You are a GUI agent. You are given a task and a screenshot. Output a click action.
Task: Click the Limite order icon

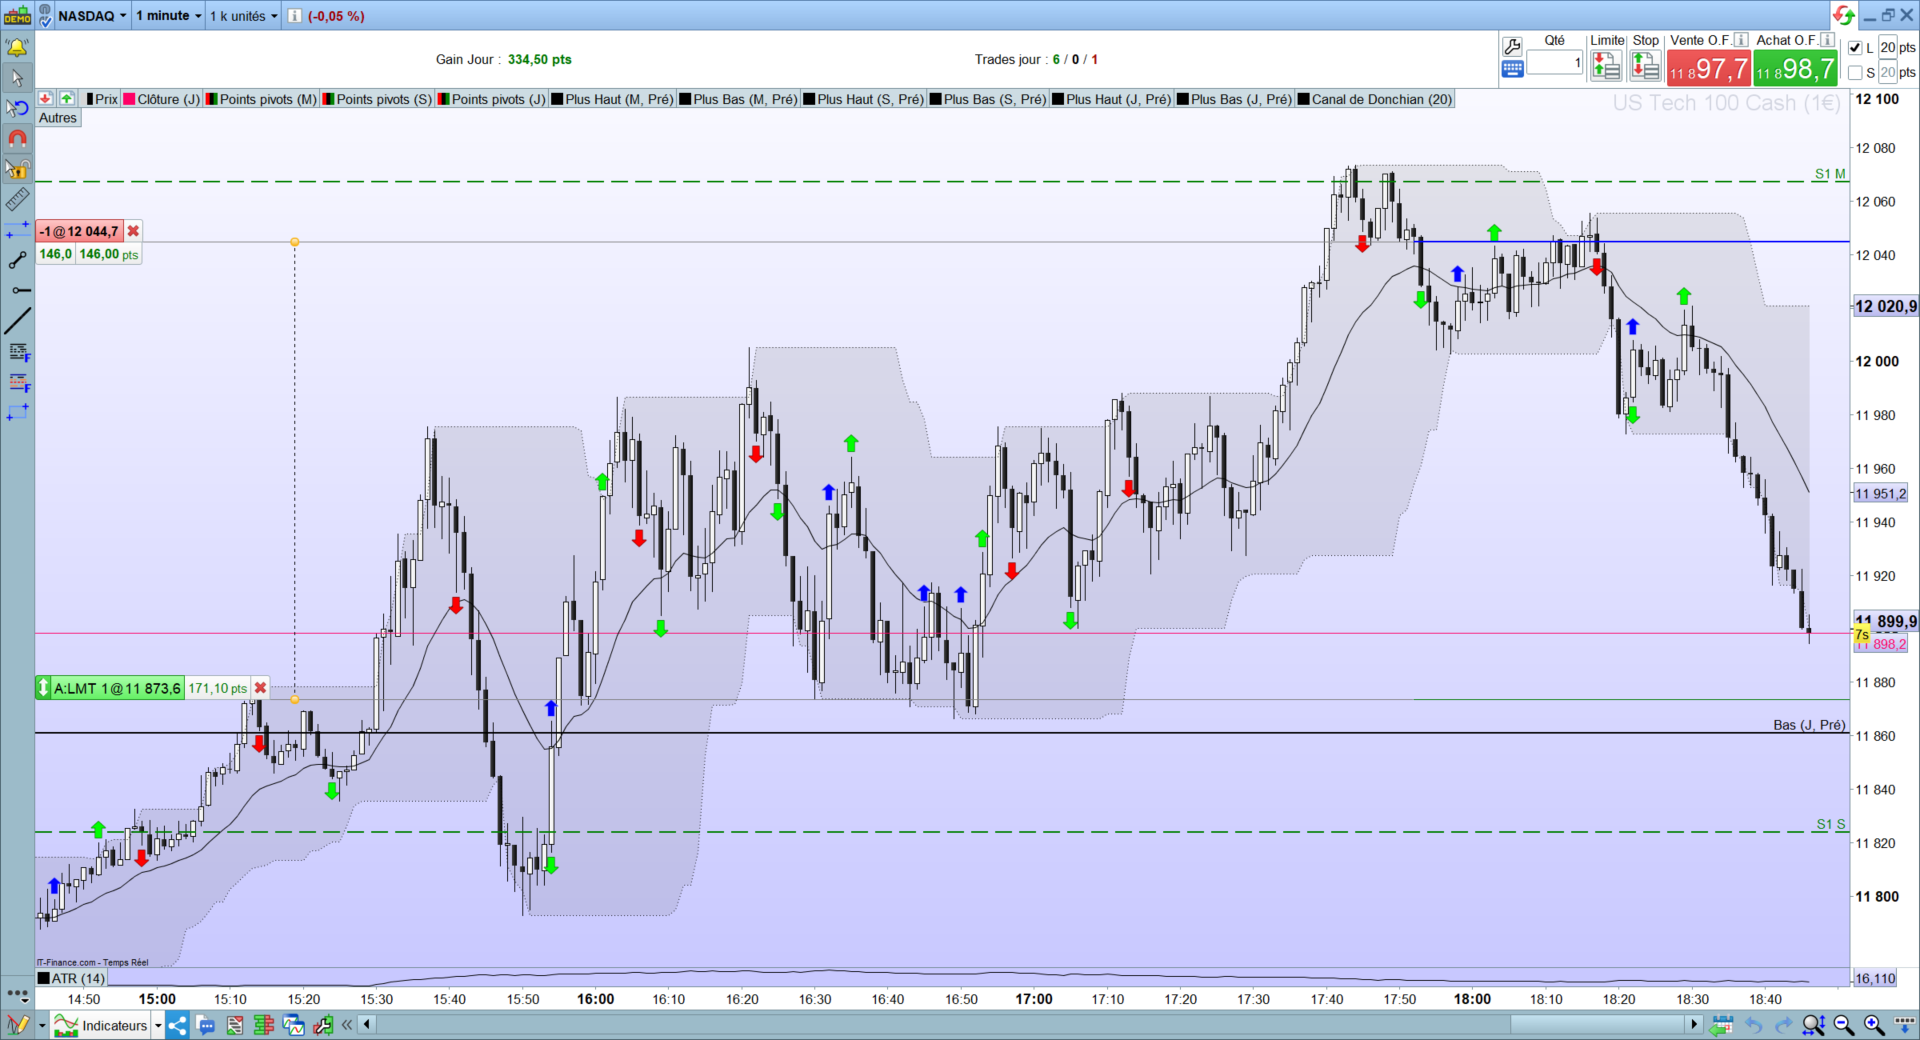pyautogui.click(x=1606, y=66)
